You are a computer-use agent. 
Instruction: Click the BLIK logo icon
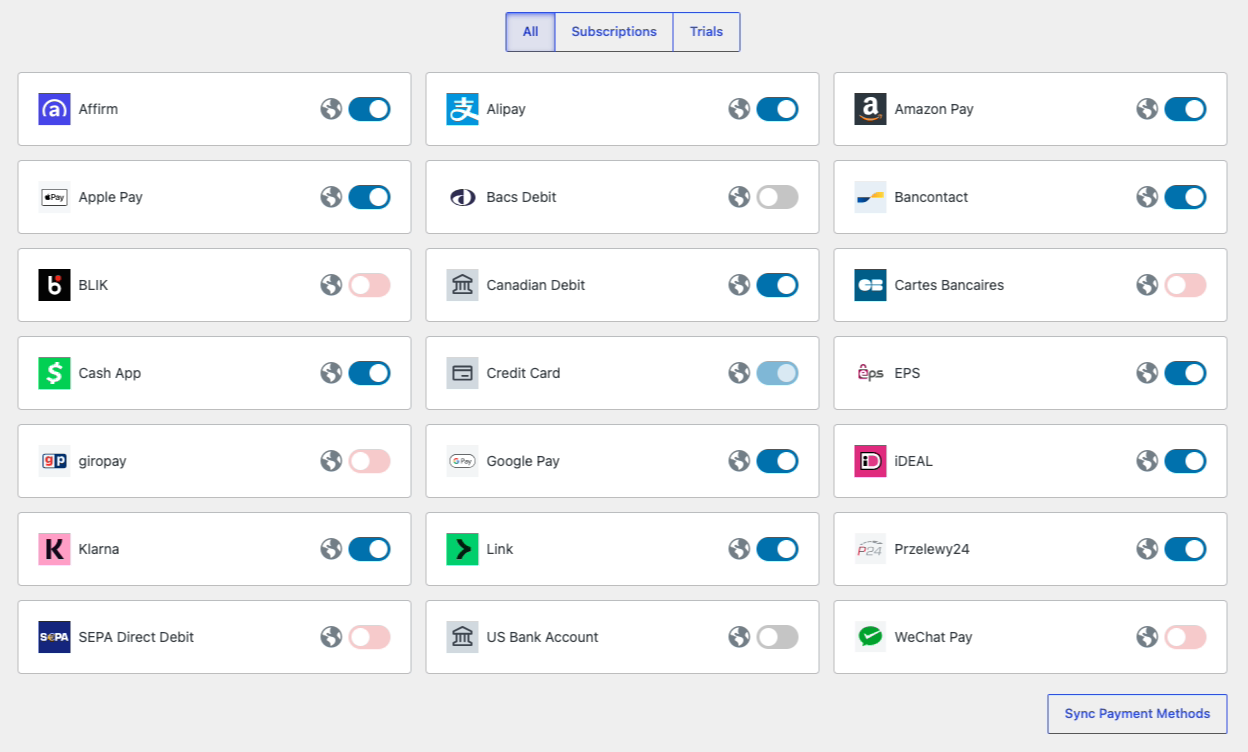[x=54, y=285]
